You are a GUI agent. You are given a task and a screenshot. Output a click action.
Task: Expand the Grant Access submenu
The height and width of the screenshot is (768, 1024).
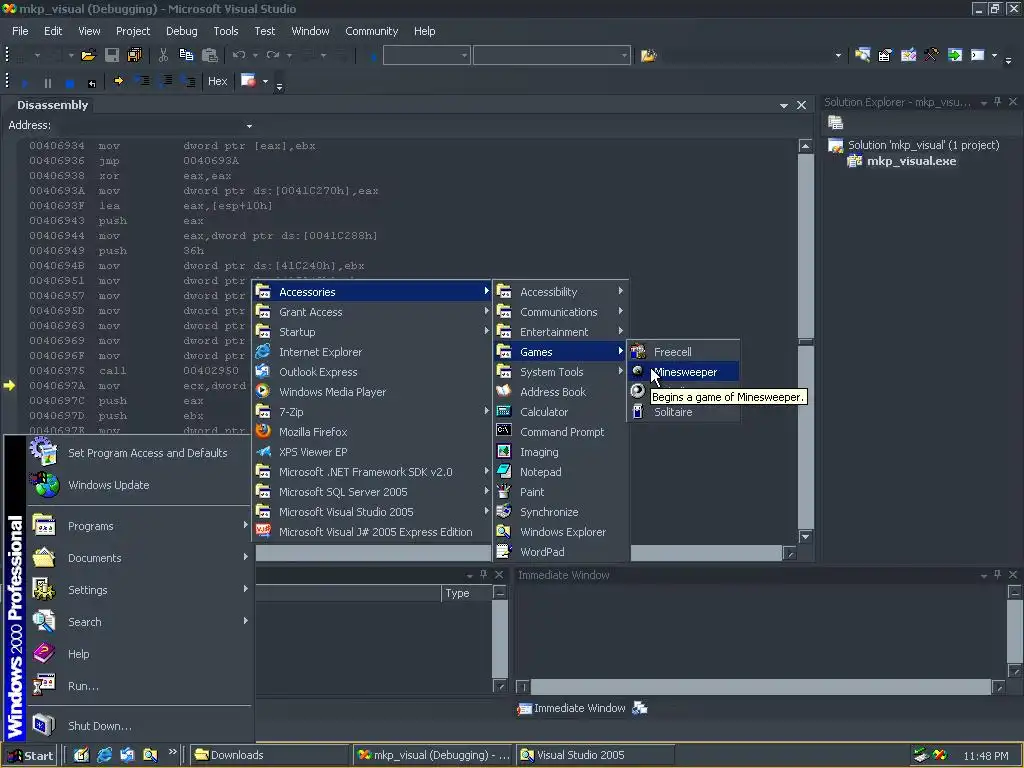click(x=372, y=312)
